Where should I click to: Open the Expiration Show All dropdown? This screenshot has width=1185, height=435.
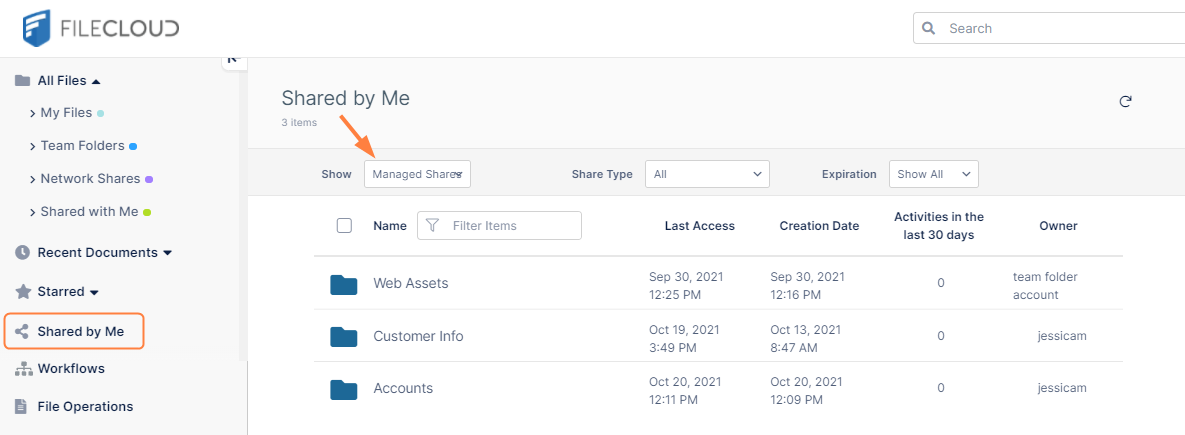[933, 174]
